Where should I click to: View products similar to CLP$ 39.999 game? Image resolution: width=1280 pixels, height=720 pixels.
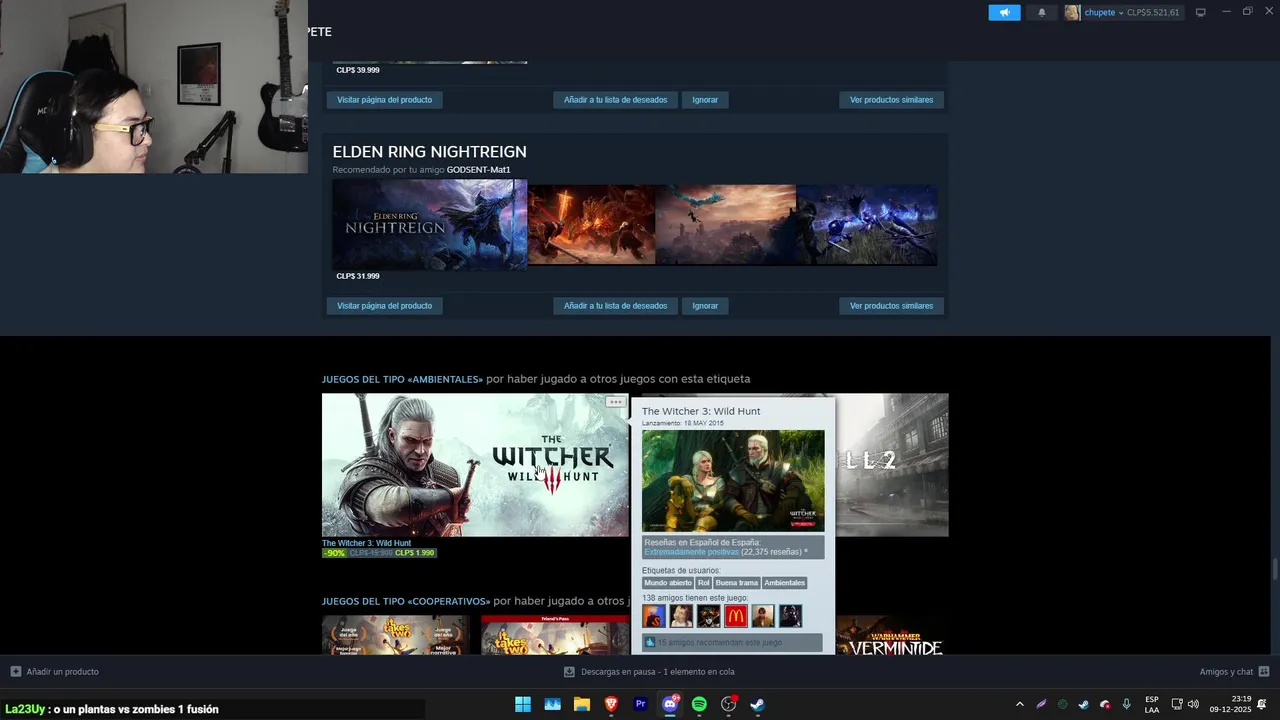tap(891, 100)
